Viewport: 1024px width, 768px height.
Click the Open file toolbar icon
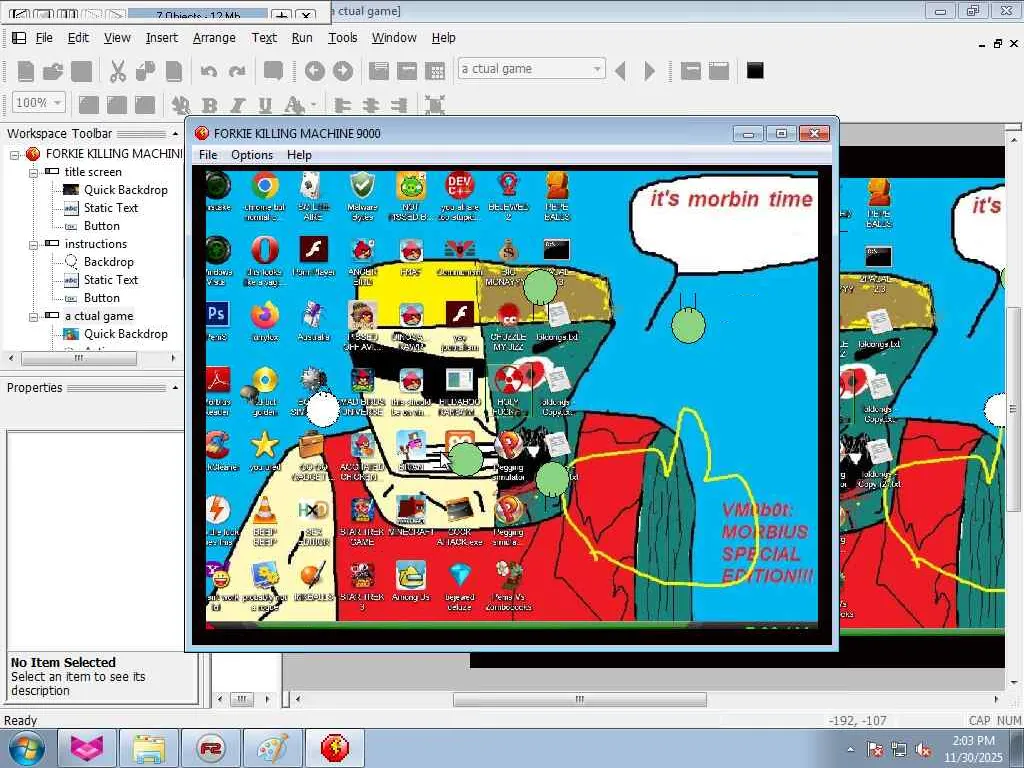[53, 71]
